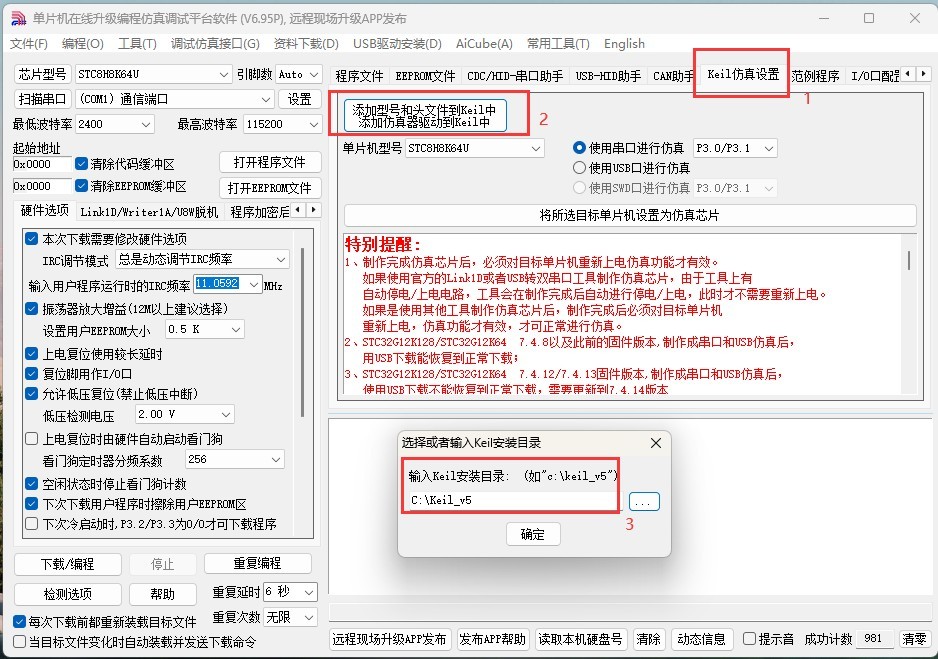Switch to USB-HID助手 tab

pyautogui.click(x=608, y=76)
